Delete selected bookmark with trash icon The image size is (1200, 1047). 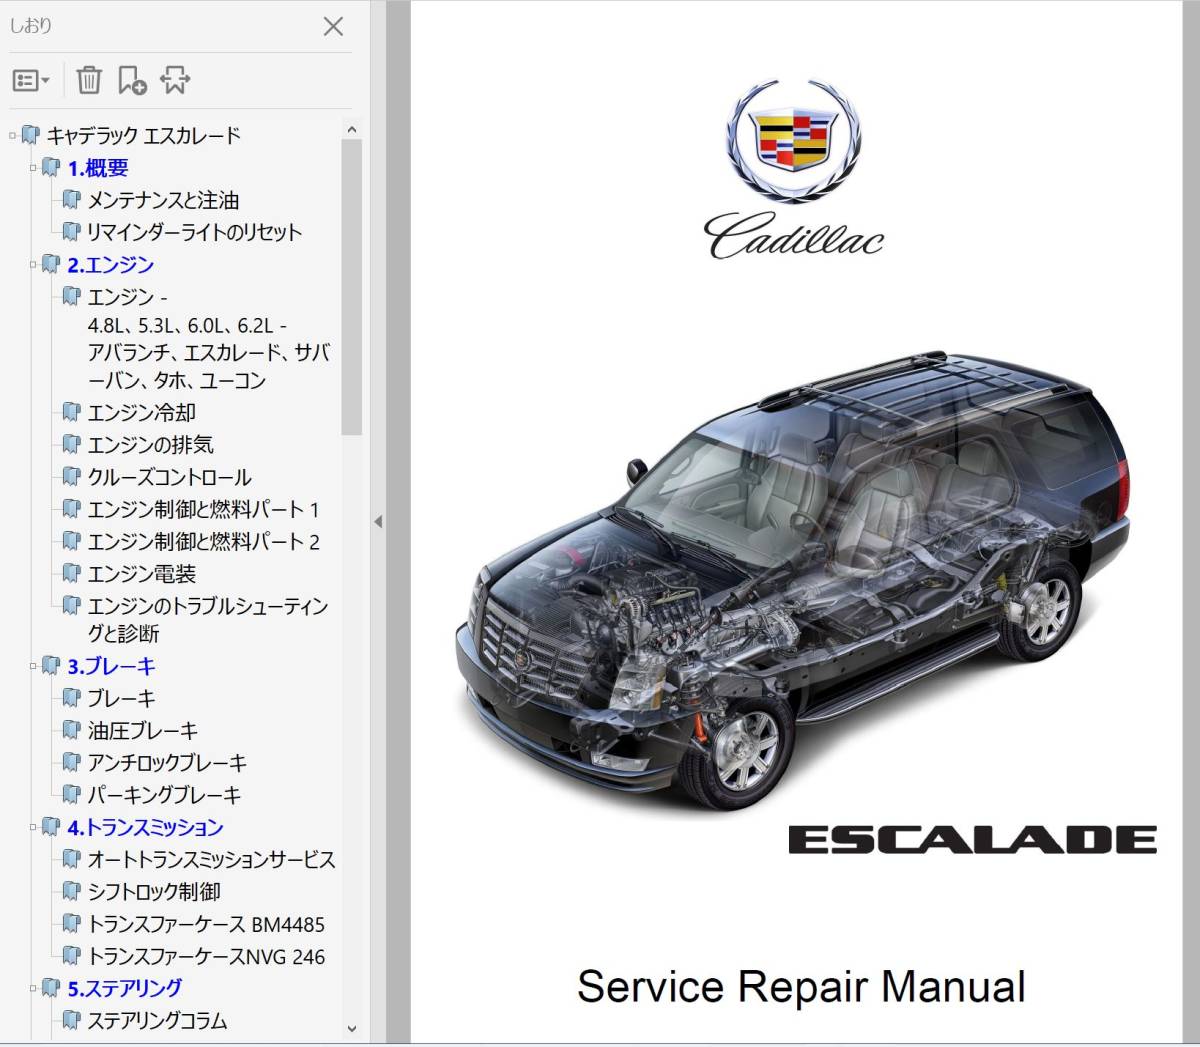[89, 80]
